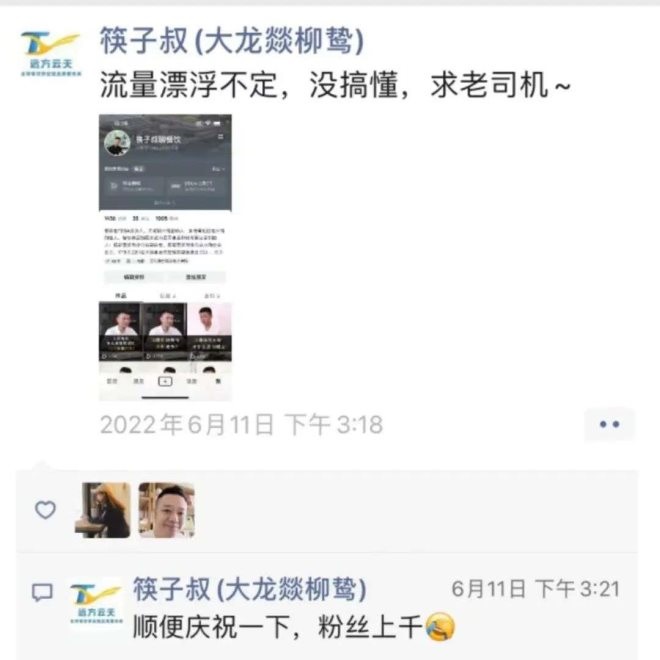The width and height of the screenshot is (660, 660).
Task: Open the two-dot more options button
Action: 609,424
